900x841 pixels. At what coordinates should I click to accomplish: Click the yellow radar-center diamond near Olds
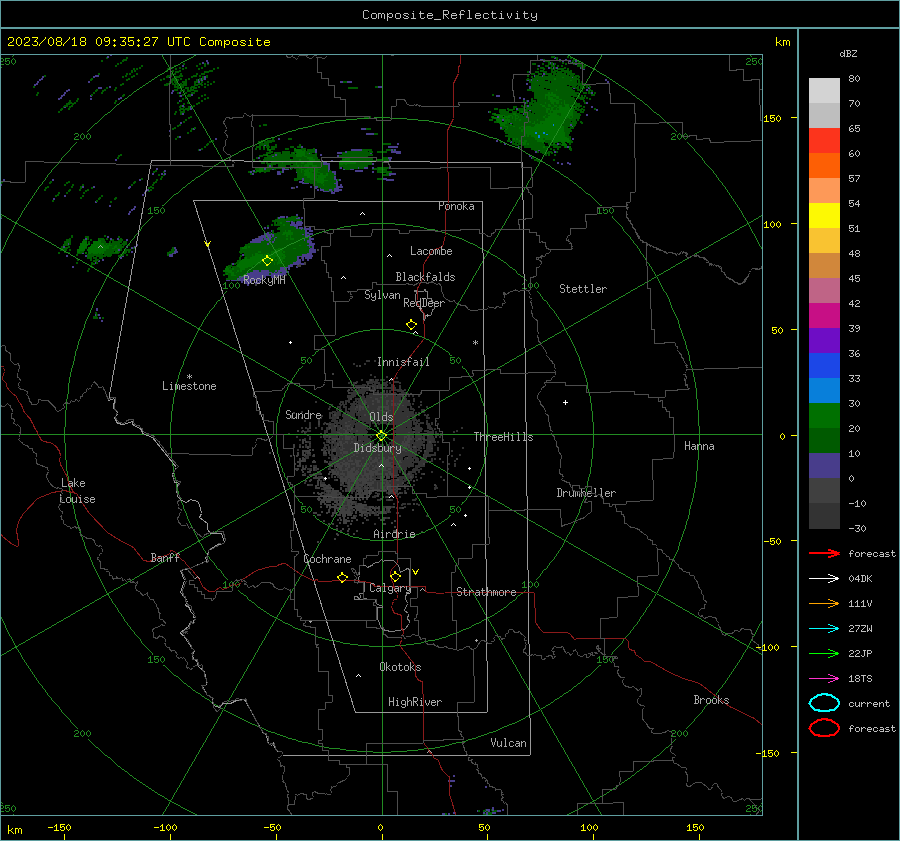tap(382, 436)
